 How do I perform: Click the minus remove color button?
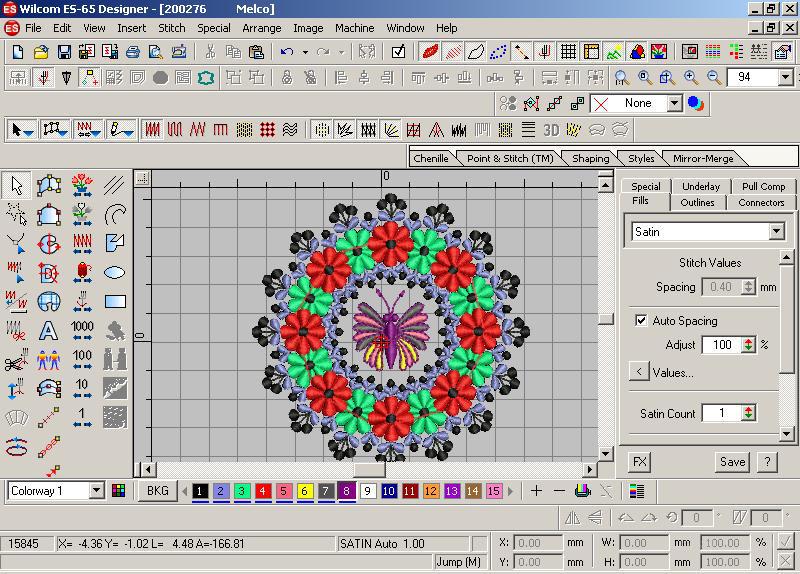pyautogui.click(x=559, y=491)
